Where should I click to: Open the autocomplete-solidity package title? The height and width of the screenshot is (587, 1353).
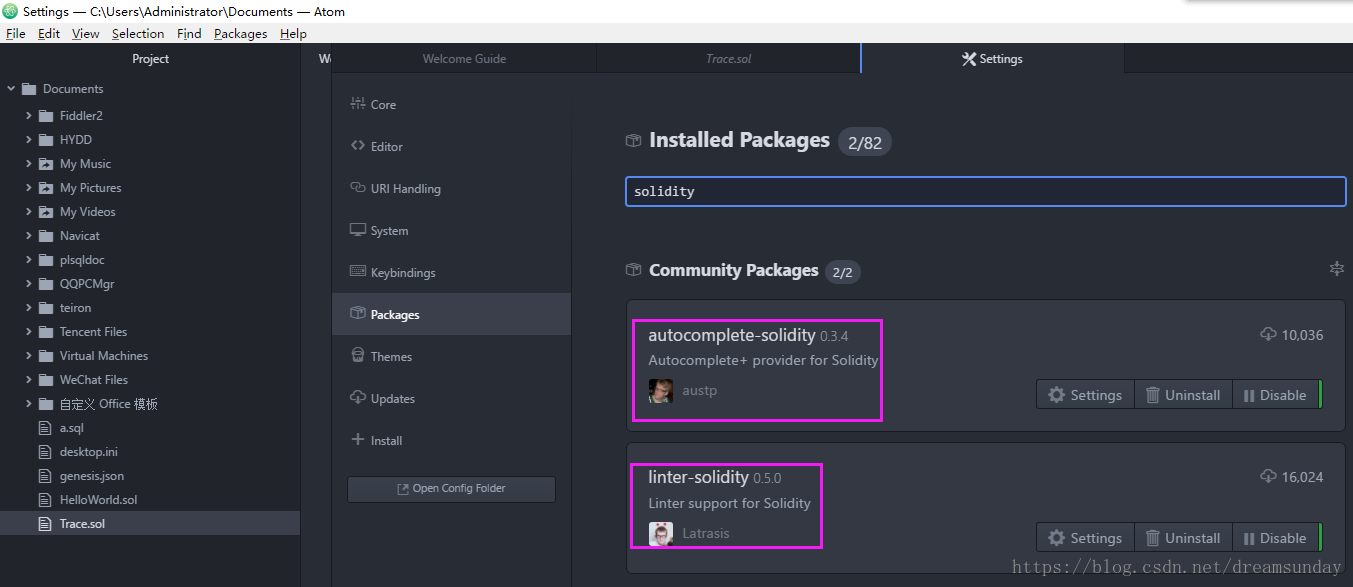click(732, 335)
